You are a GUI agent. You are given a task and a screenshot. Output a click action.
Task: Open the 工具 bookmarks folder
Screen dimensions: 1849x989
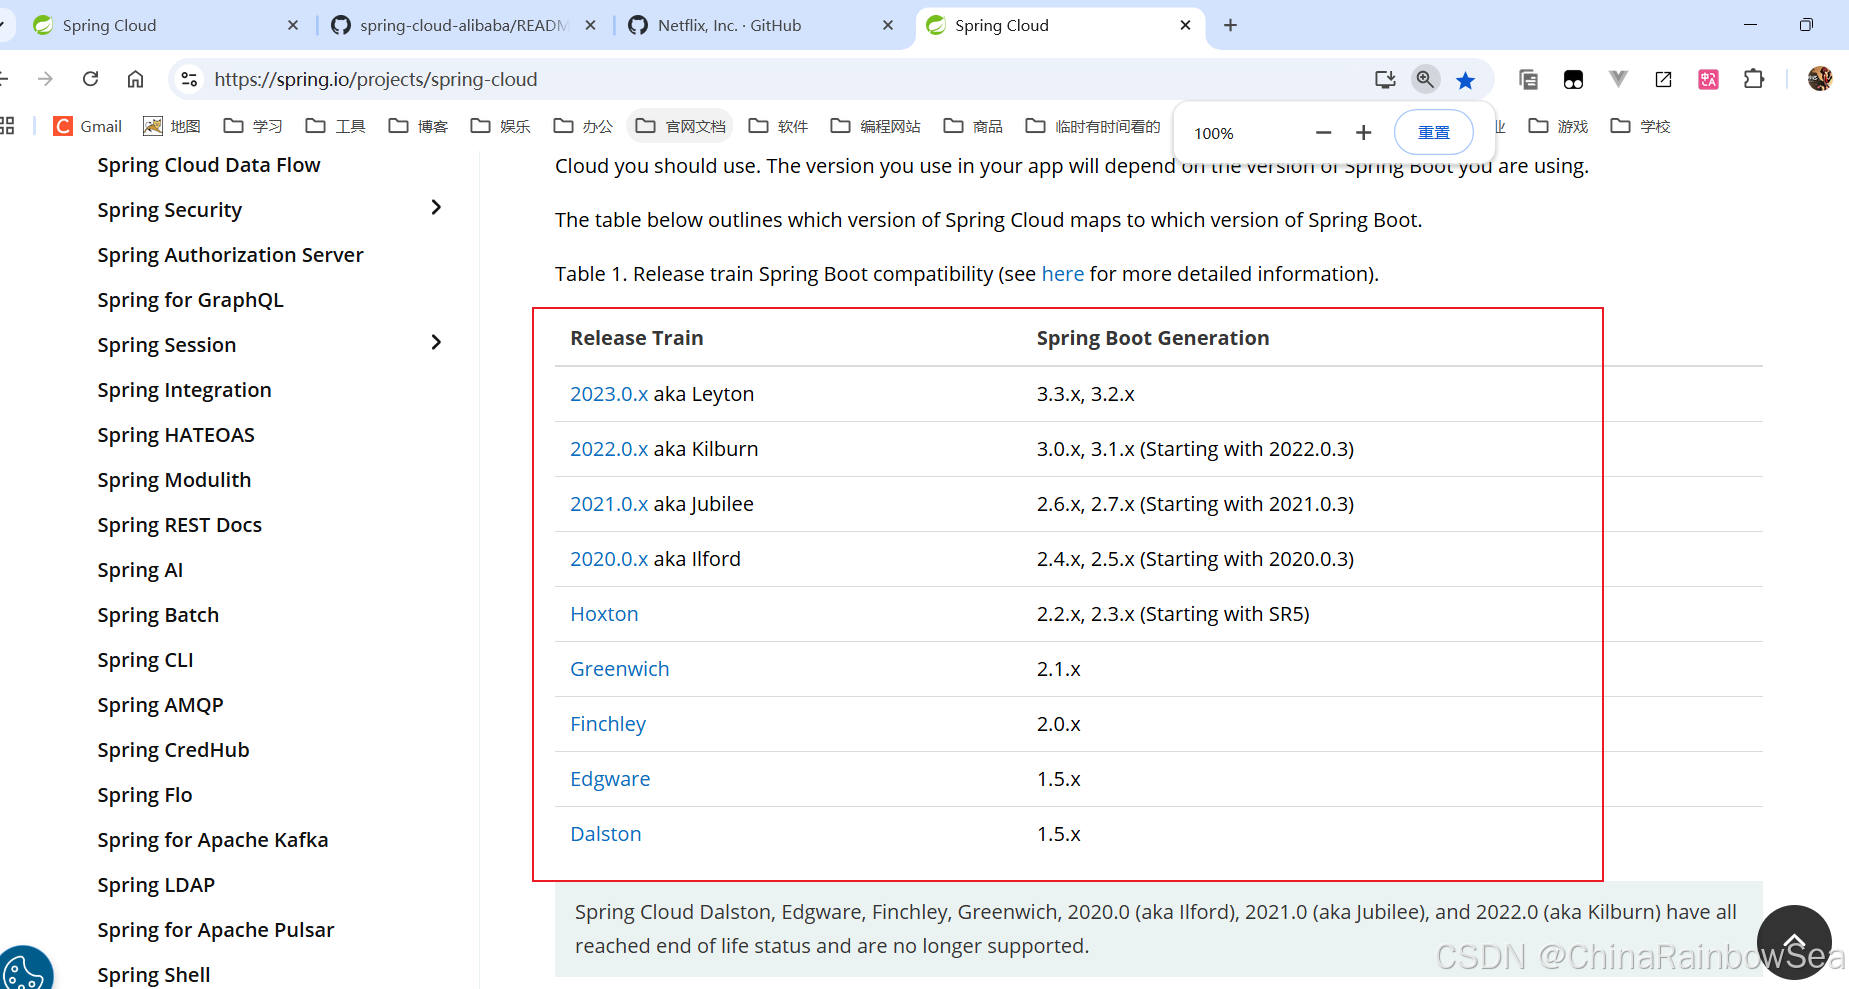point(336,126)
